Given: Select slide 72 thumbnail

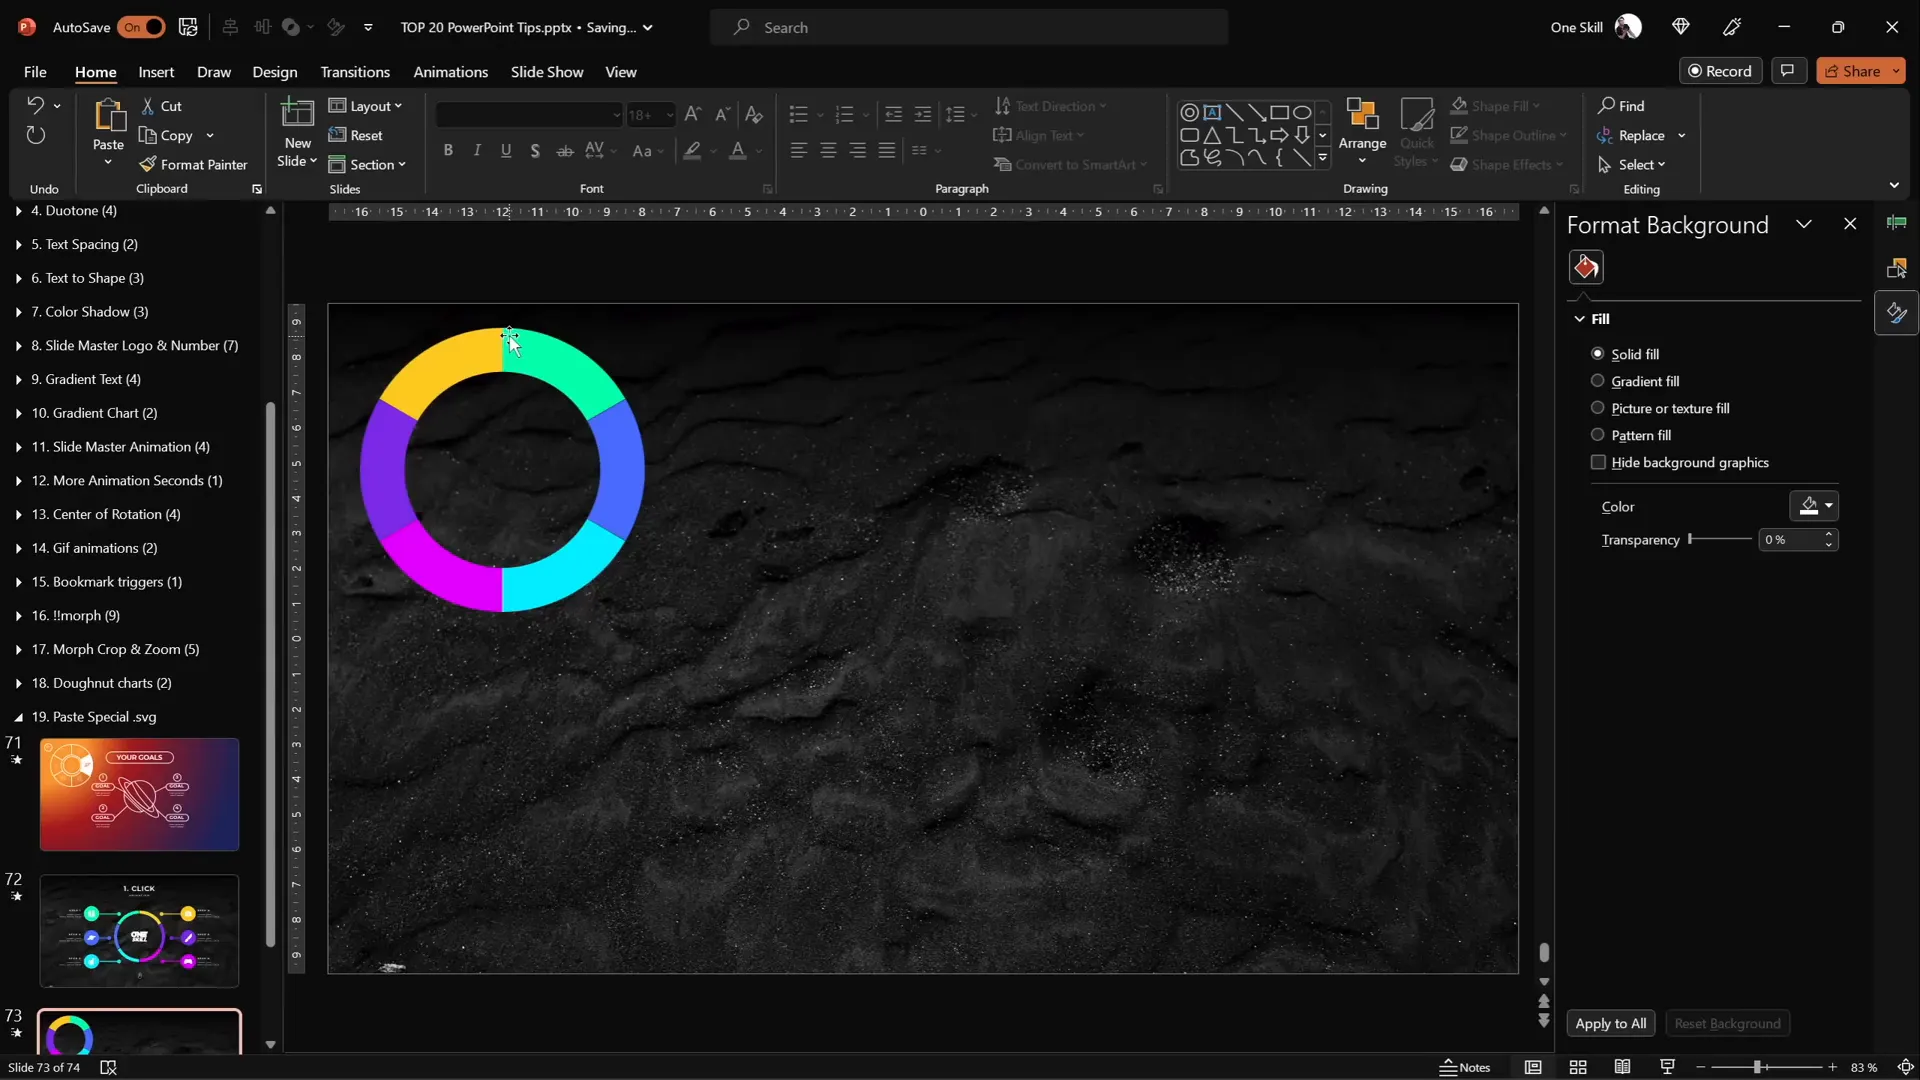Looking at the screenshot, I should point(139,931).
